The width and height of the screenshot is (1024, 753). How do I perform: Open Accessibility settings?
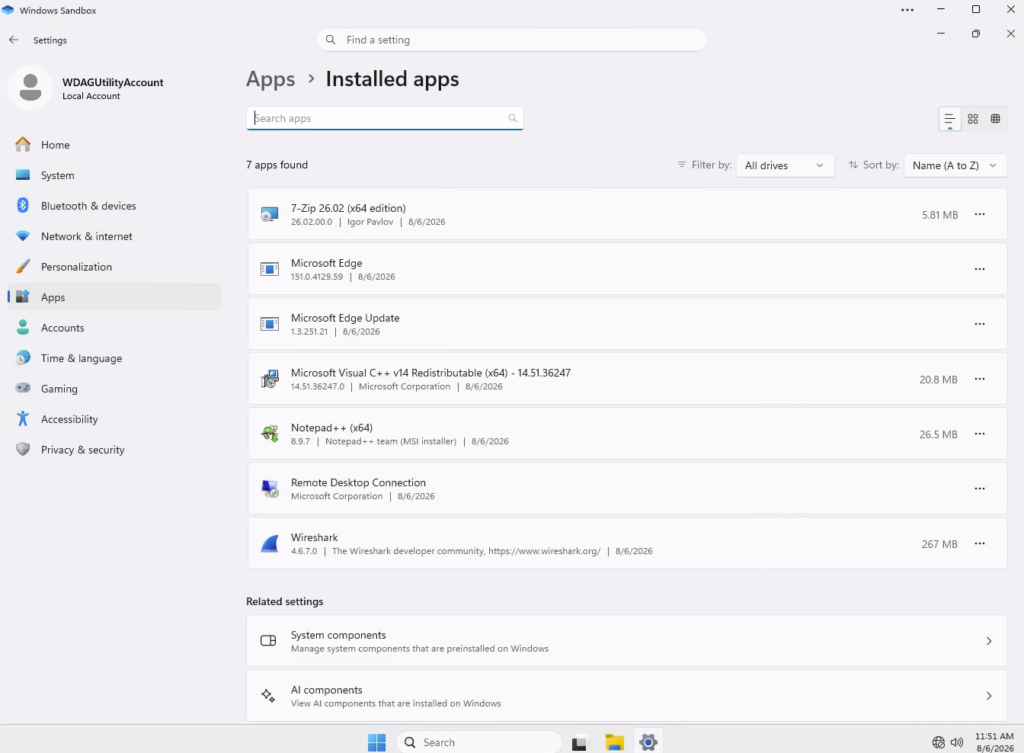point(114,419)
